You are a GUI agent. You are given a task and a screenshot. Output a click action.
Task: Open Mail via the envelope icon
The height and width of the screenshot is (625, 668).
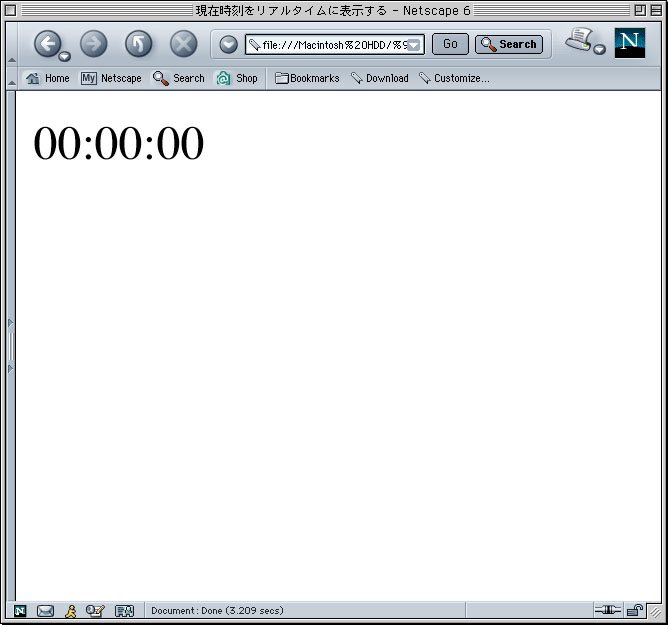tap(45, 611)
